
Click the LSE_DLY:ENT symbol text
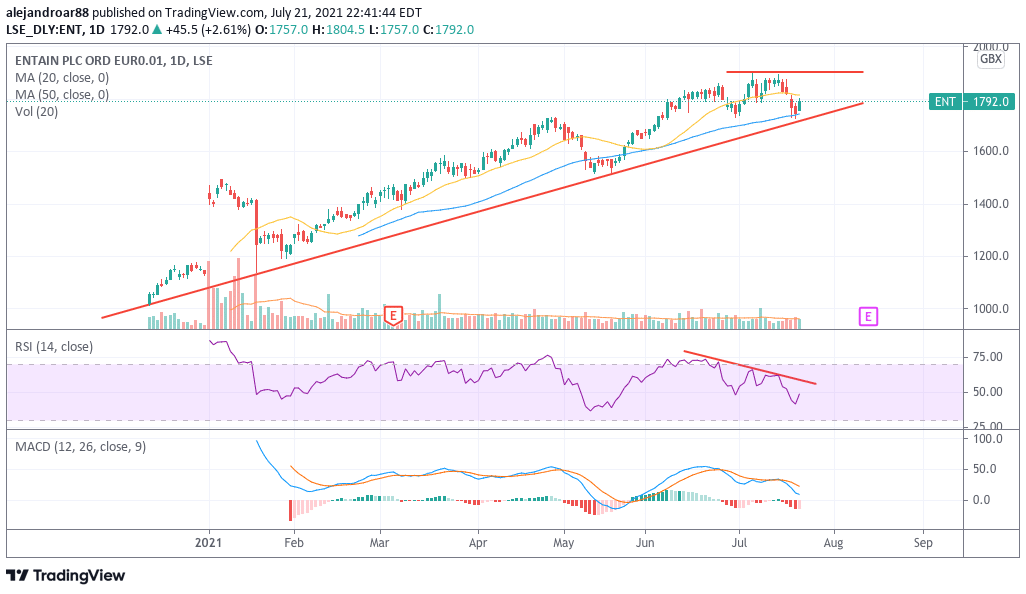coord(45,29)
